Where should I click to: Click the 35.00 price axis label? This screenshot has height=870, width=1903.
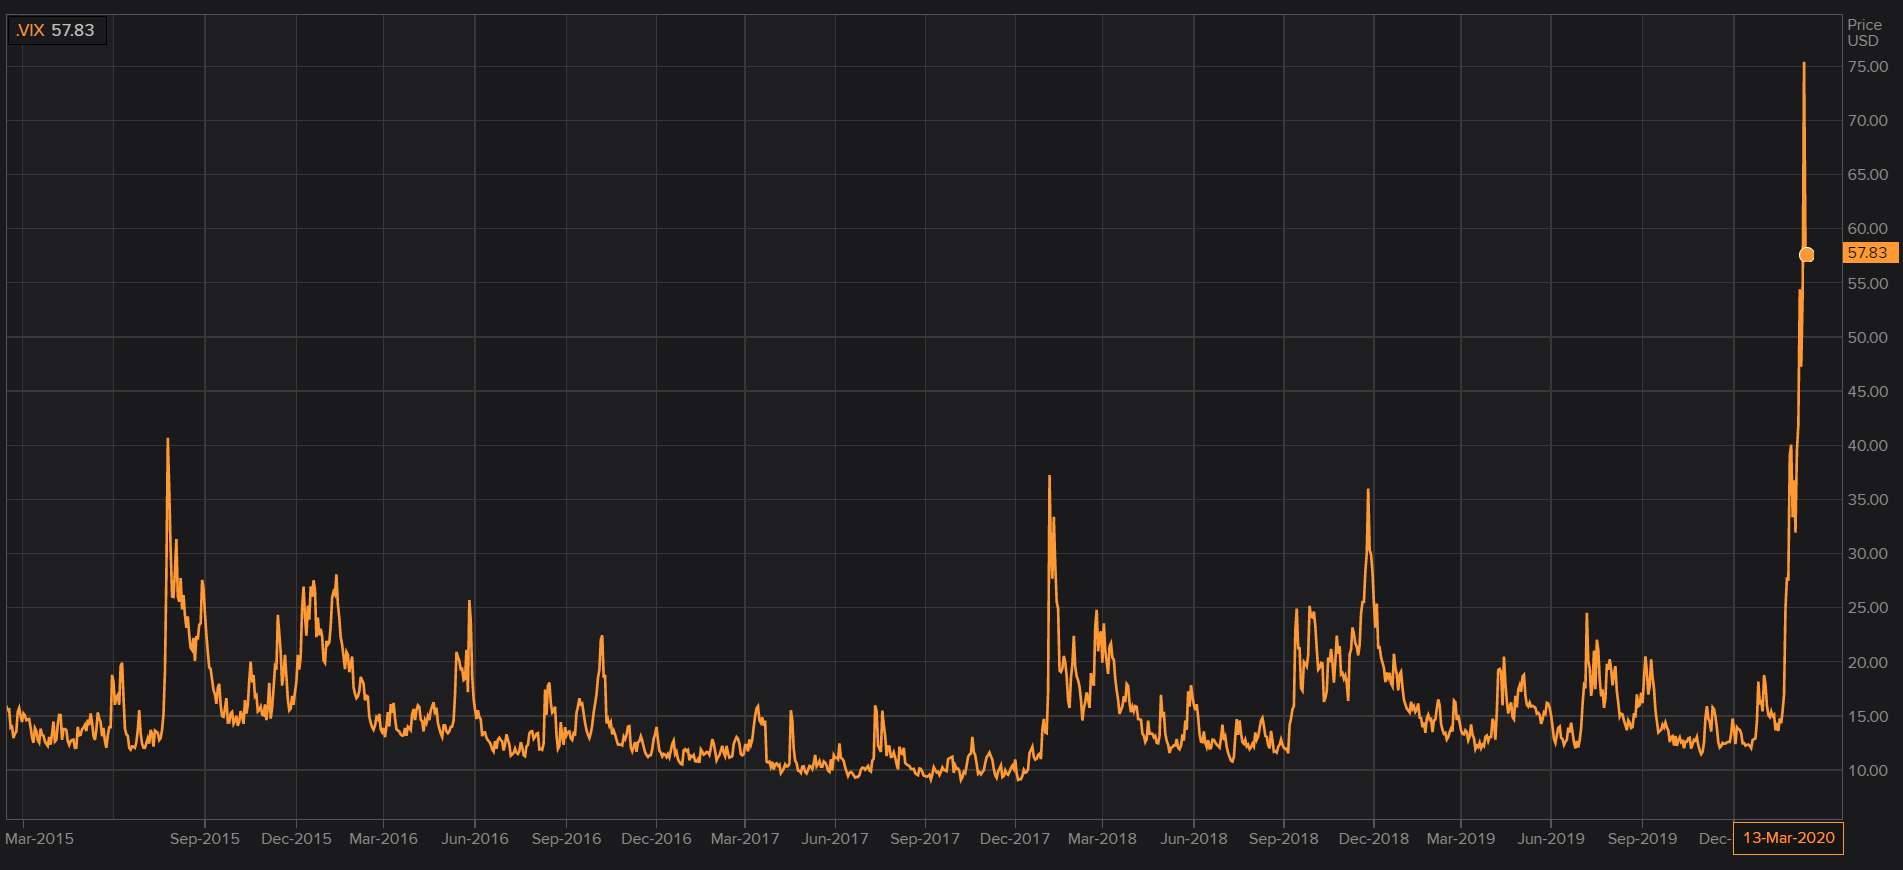[1867, 500]
